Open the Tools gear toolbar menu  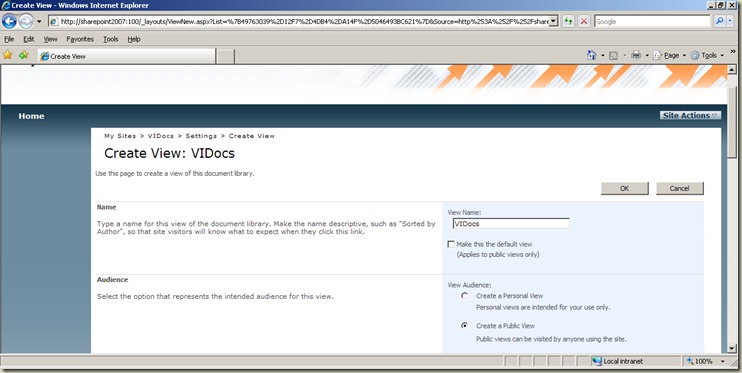pyautogui.click(x=707, y=55)
